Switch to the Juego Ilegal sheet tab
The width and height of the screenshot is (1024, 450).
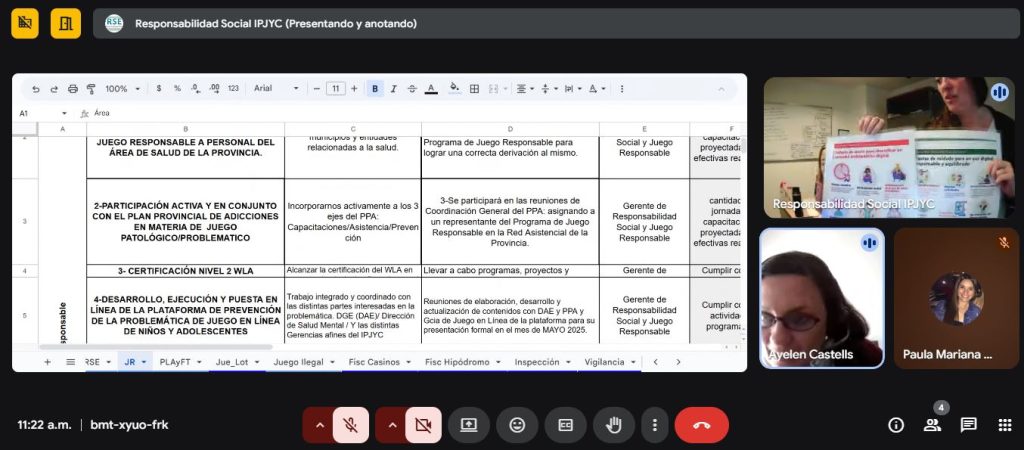[x=300, y=361]
